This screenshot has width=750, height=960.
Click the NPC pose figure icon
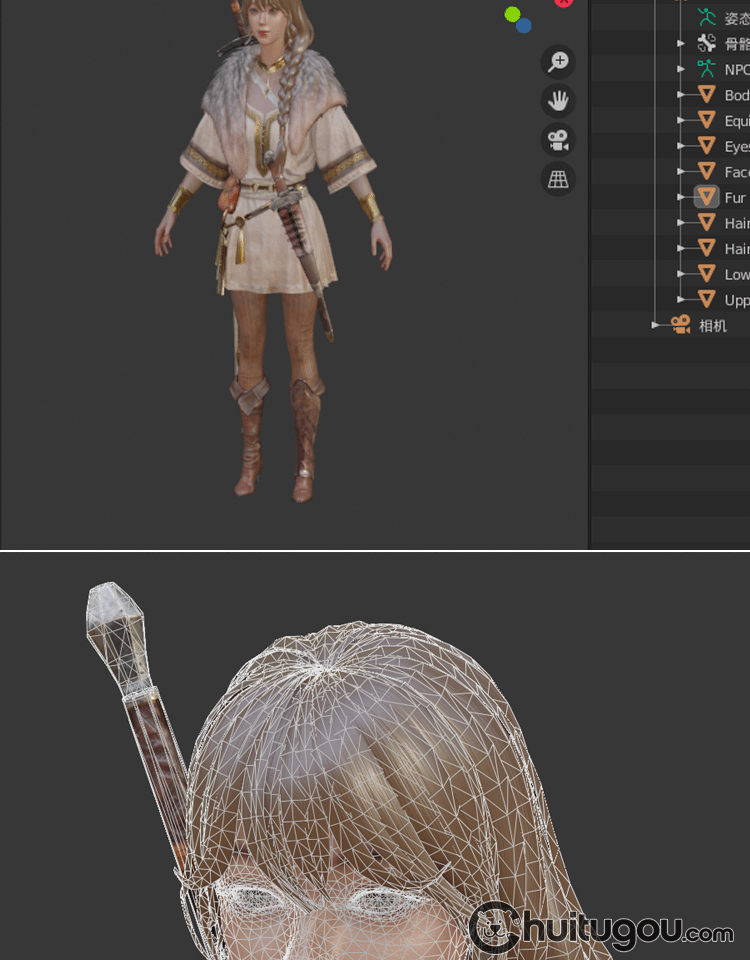[x=707, y=69]
